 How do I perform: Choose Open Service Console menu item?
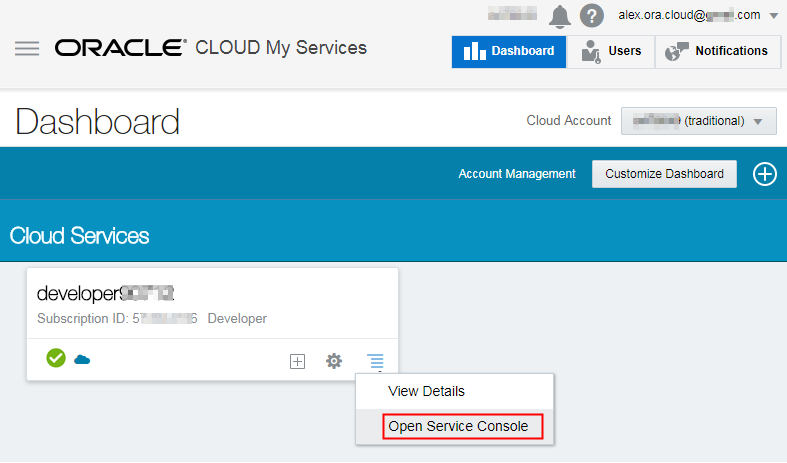coord(458,426)
